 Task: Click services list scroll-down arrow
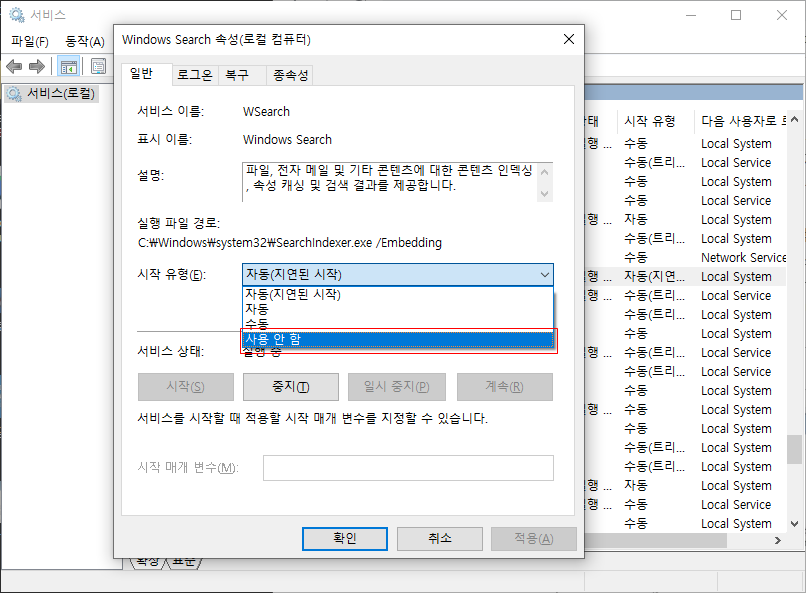pos(794,524)
